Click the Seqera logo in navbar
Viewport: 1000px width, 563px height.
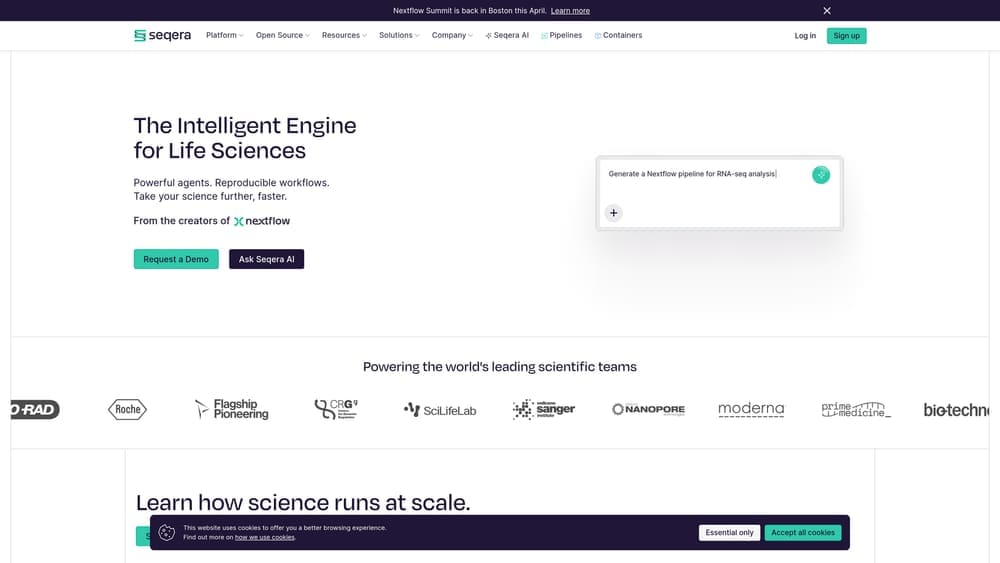[x=162, y=36]
